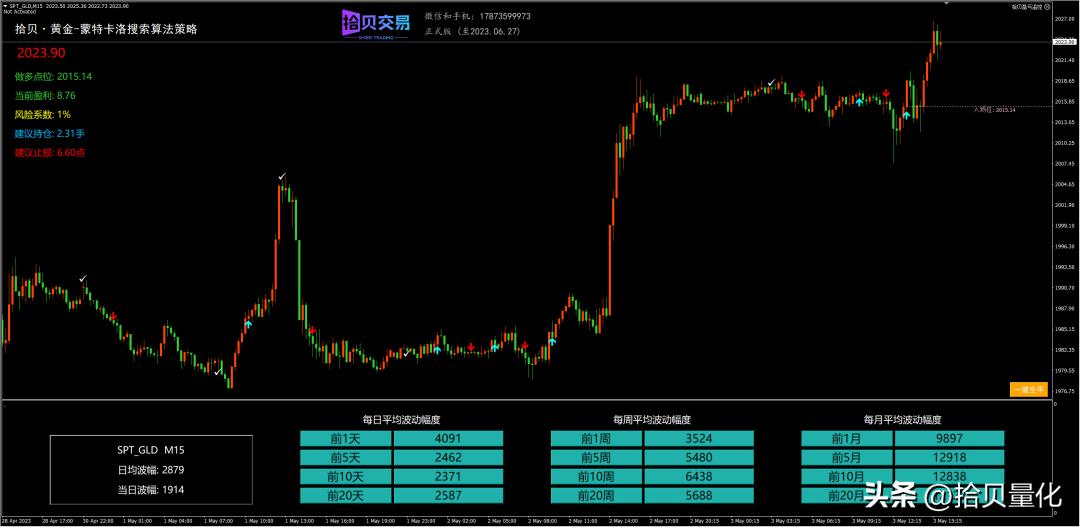1080x527 pixels.
Task: Click the orange 一键全平 close-all button
Action: [x=1028, y=390]
